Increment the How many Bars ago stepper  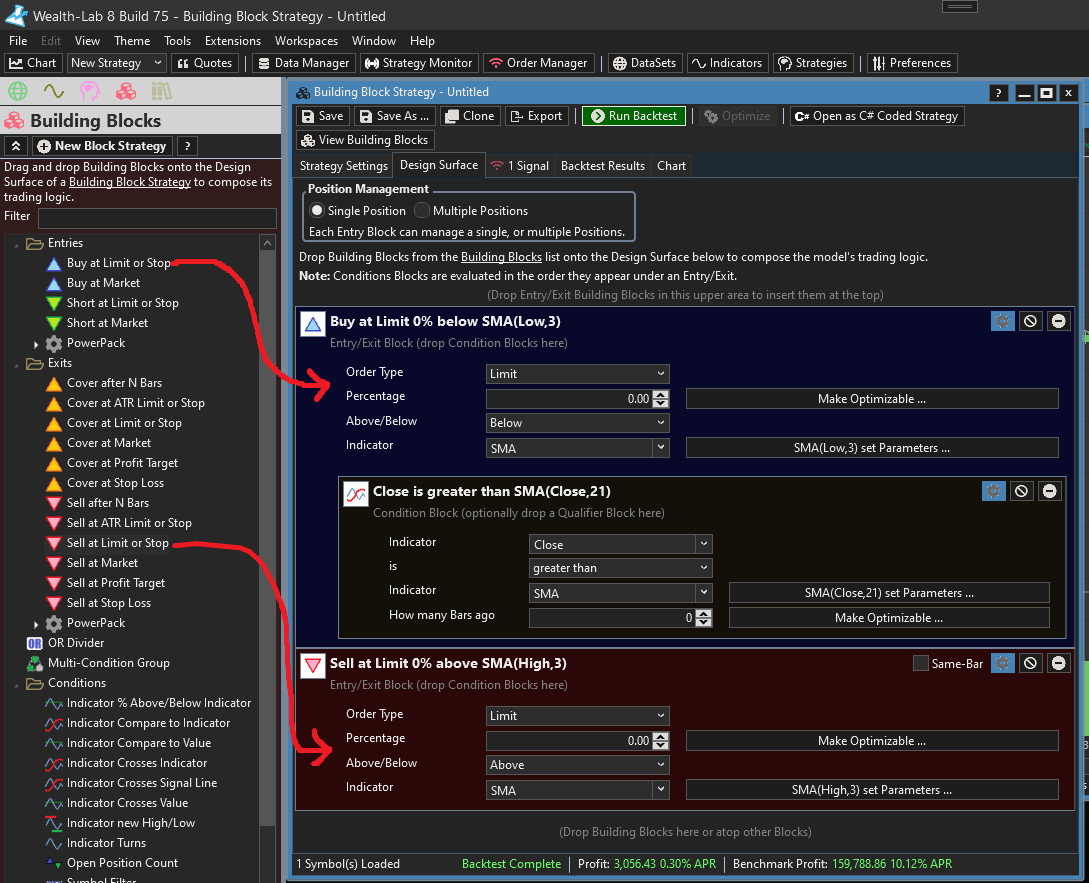click(704, 614)
